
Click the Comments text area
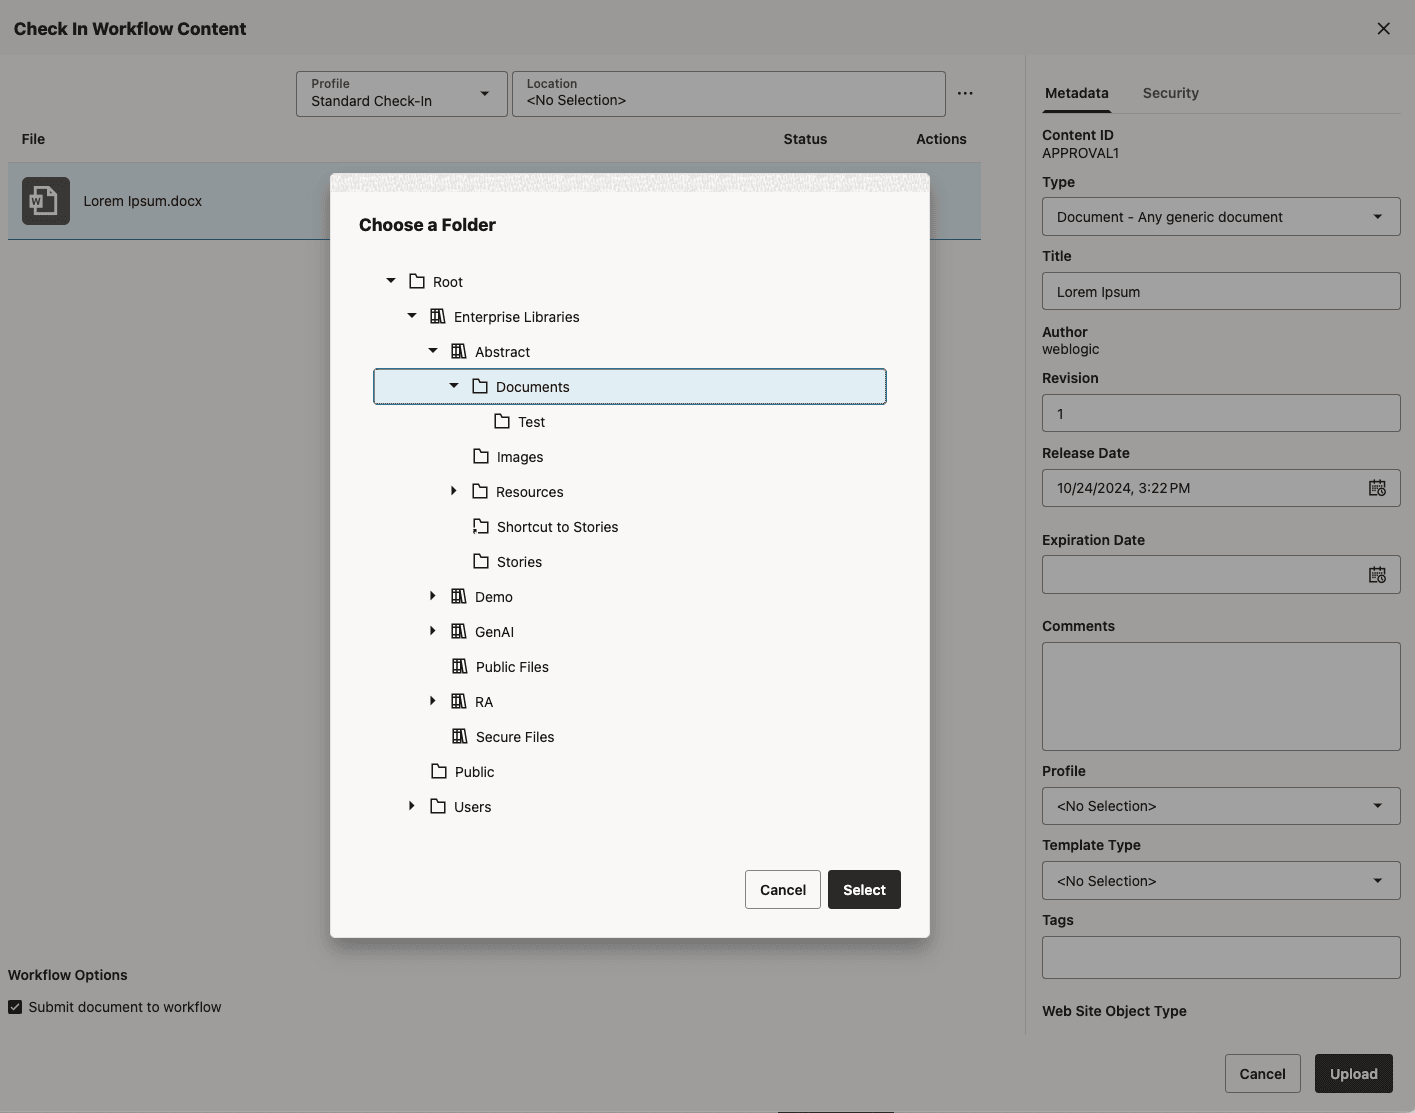(x=1221, y=696)
